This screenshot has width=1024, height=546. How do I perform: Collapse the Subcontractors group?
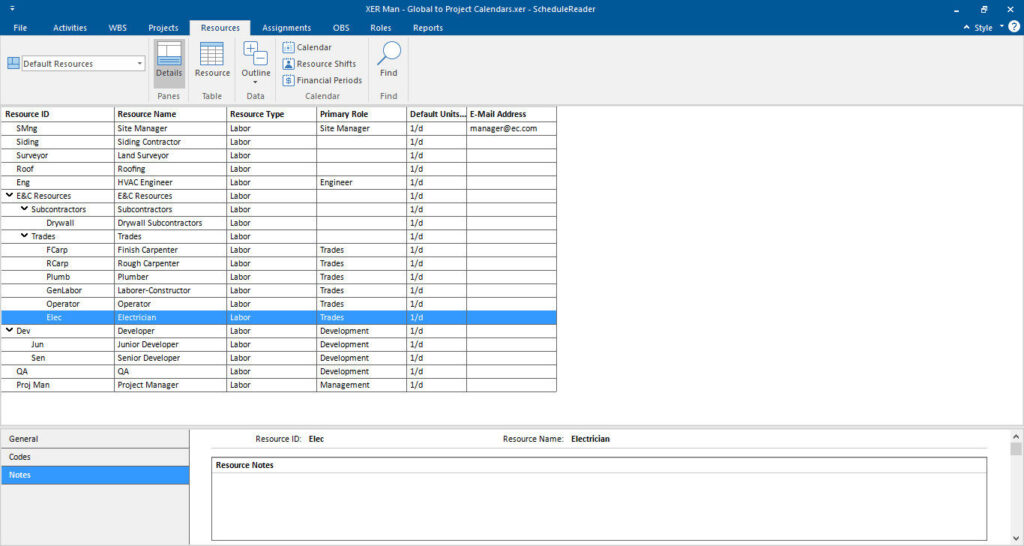pyautogui.click(x=25, y=209)
